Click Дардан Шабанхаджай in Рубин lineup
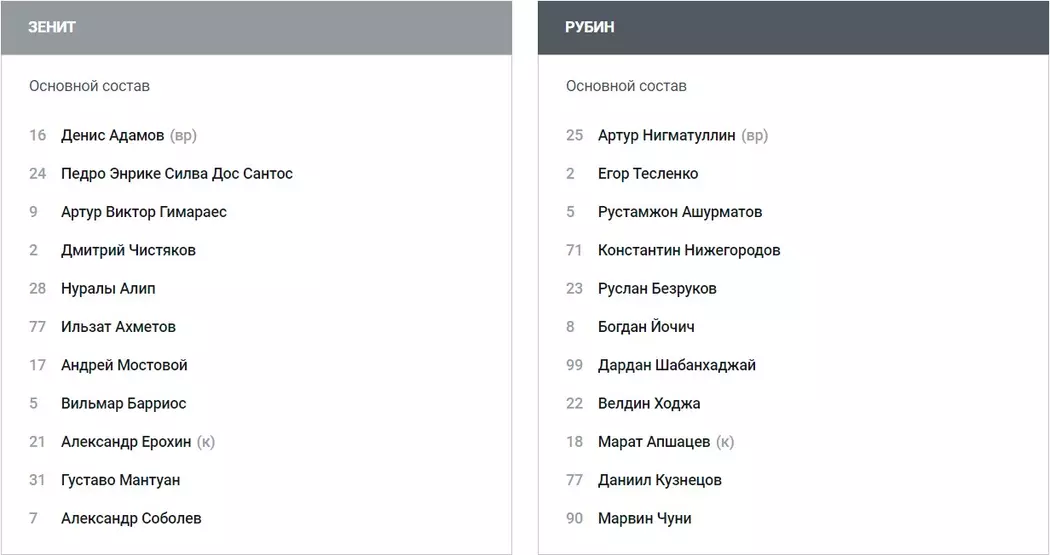The height and width of the screenshot is (555, 1050). [x=677, y=365]
